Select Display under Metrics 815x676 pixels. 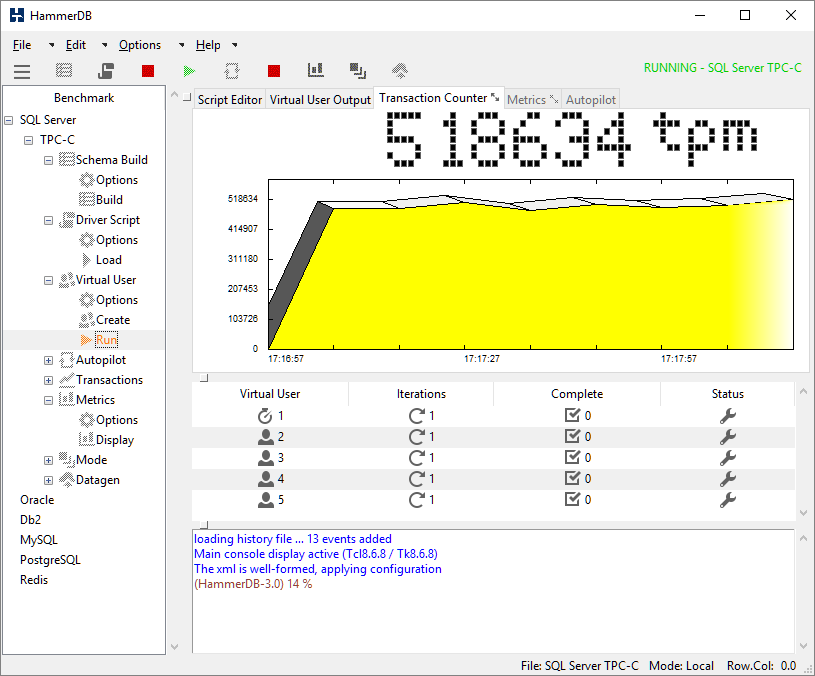(115, 440)
